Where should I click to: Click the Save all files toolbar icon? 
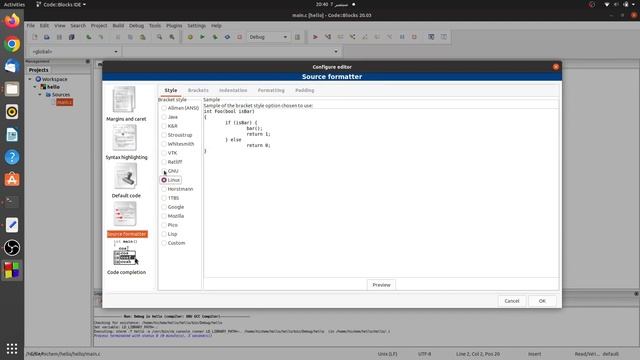pyautogui.click(x=71, y=37)
